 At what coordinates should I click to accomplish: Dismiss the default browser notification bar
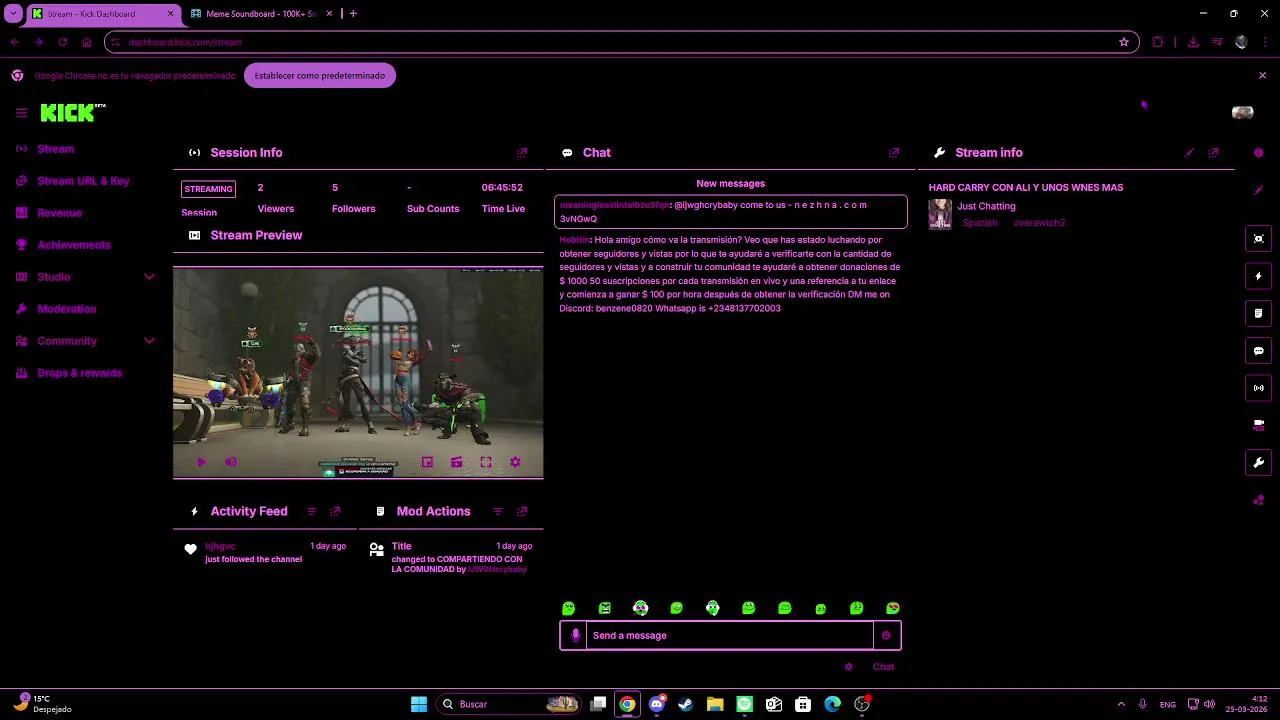(1262, 75)
